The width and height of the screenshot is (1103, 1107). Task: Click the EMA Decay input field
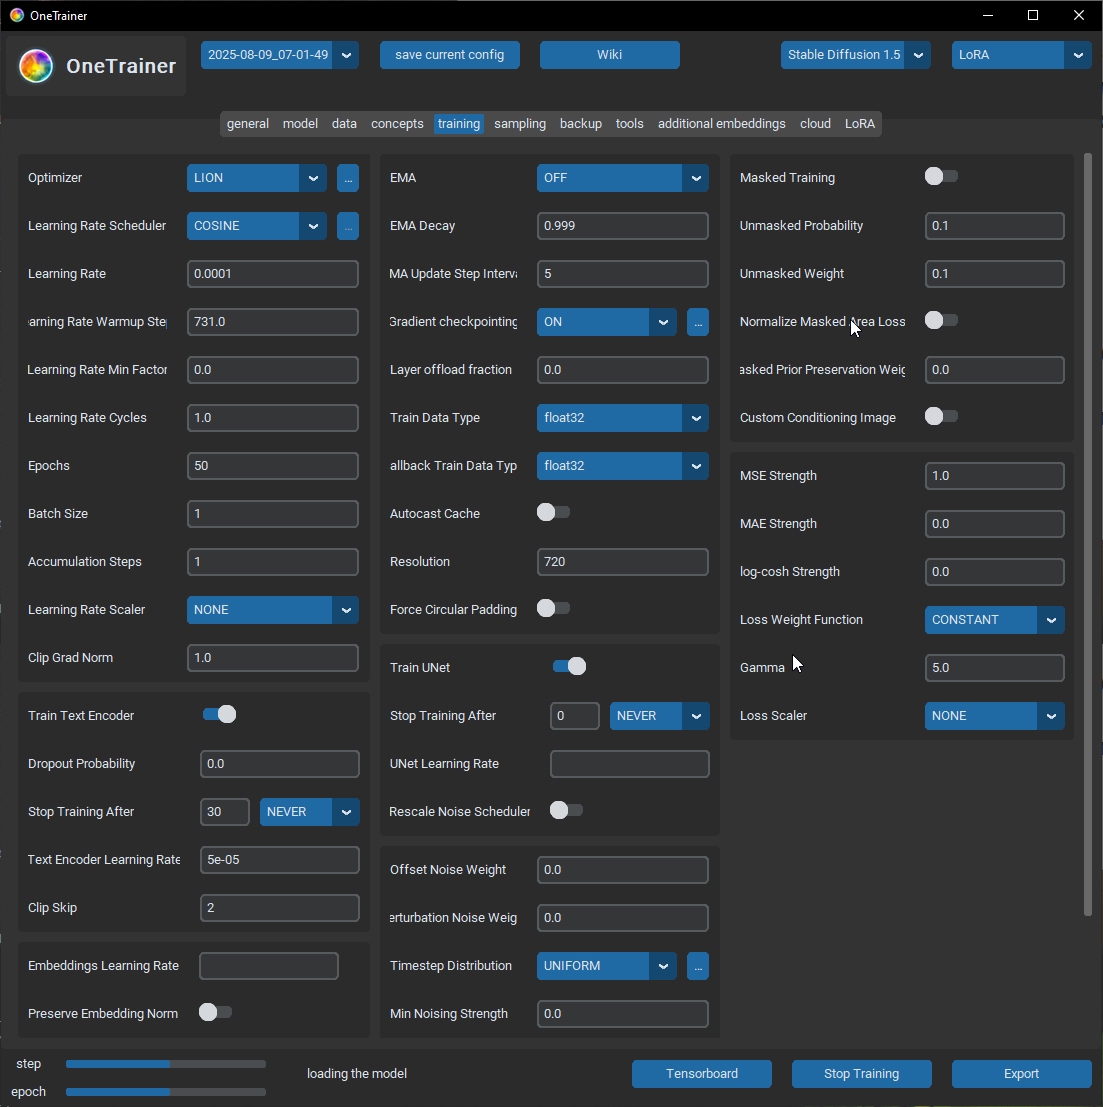622,226
